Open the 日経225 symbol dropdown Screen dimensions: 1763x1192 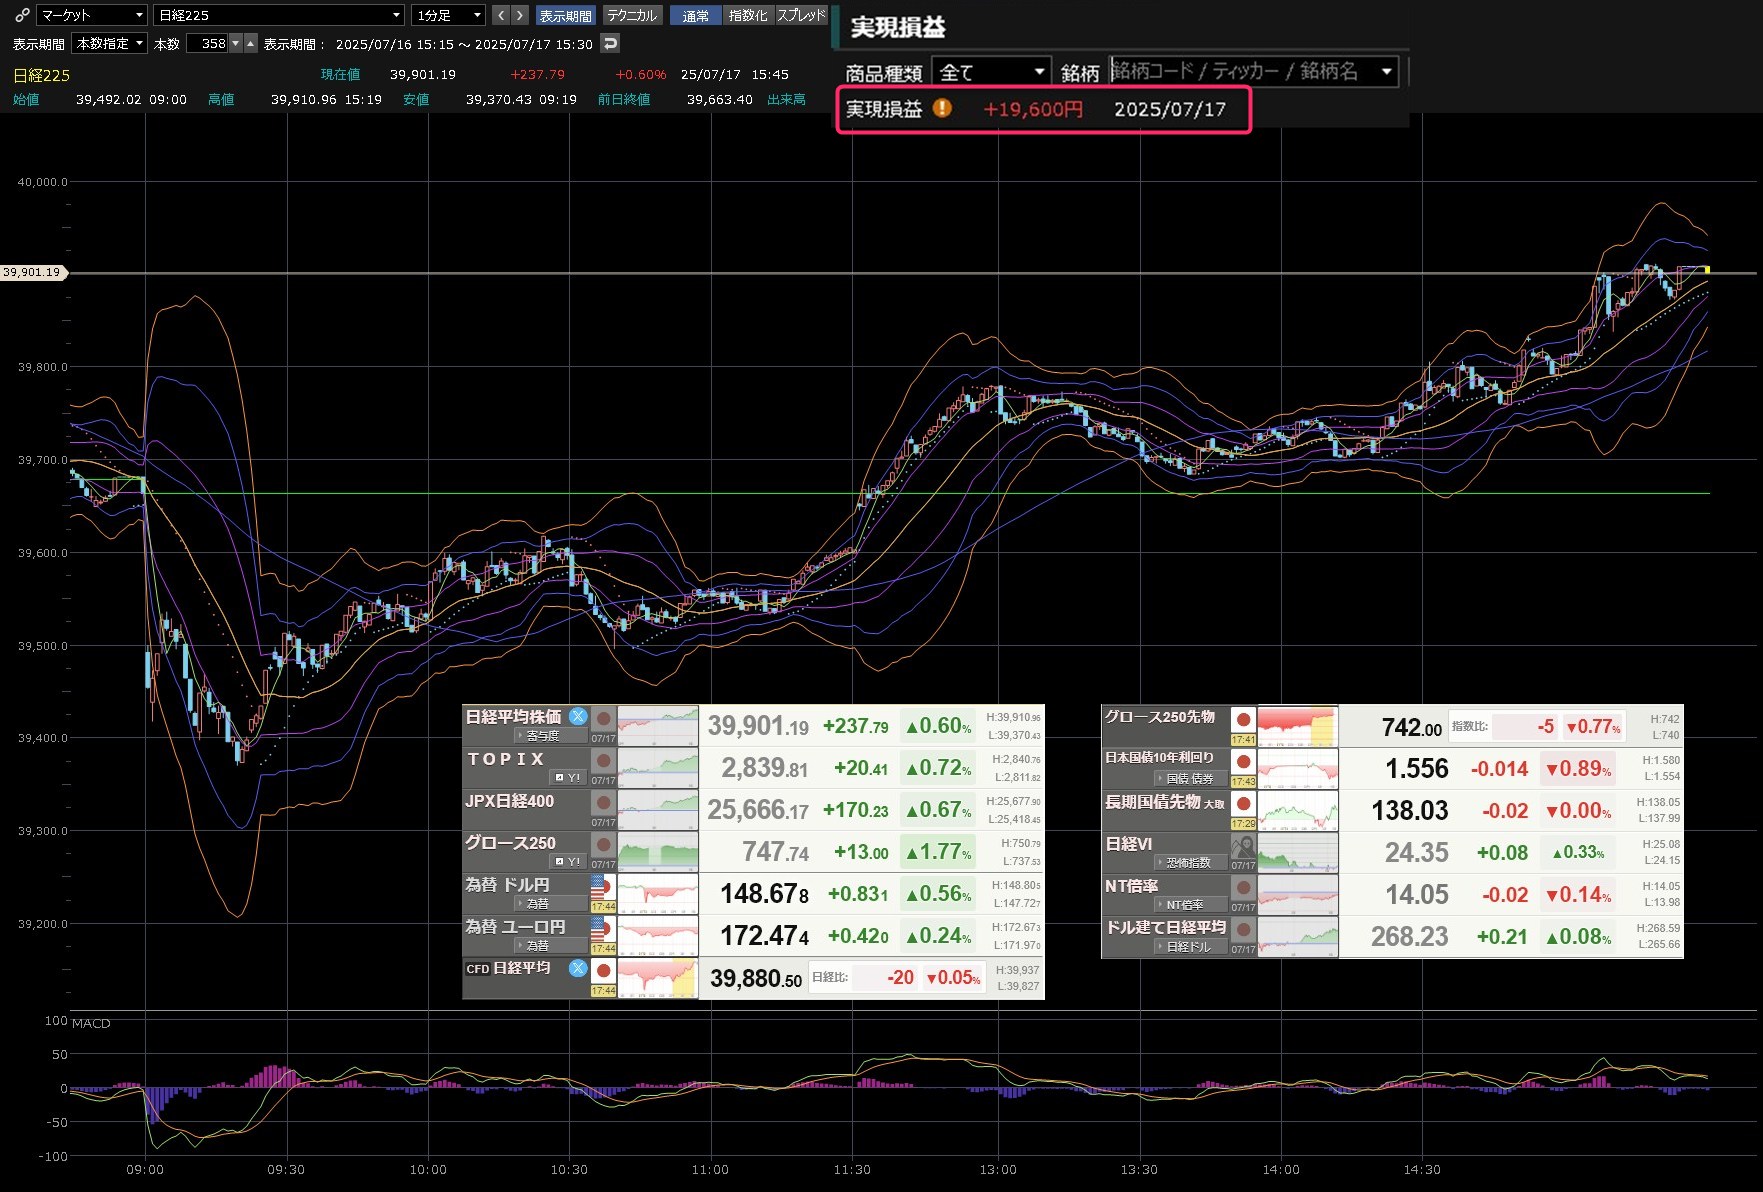[279, 15]
